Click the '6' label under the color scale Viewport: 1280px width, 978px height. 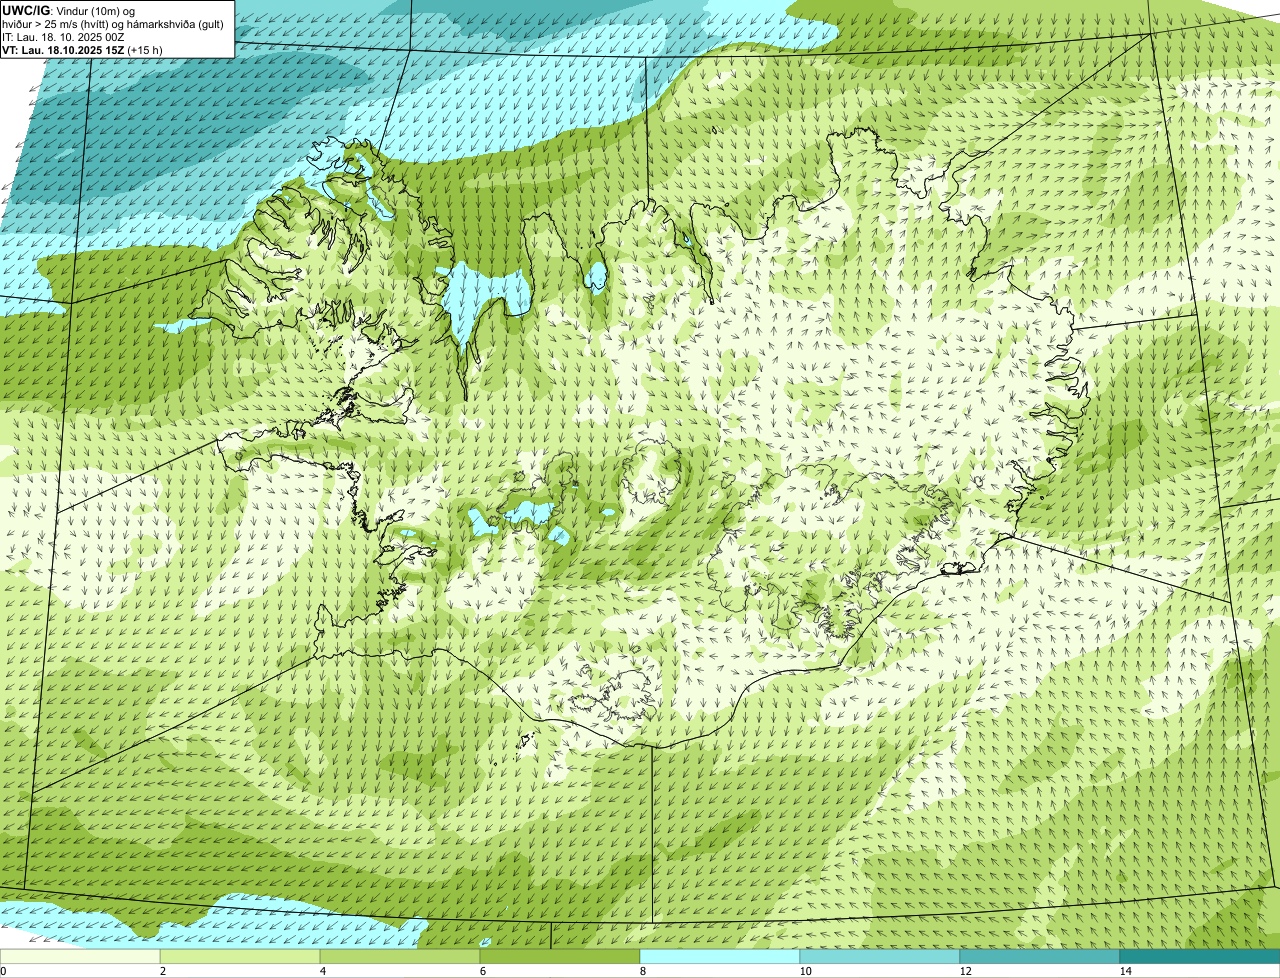[x=482, y=971]
